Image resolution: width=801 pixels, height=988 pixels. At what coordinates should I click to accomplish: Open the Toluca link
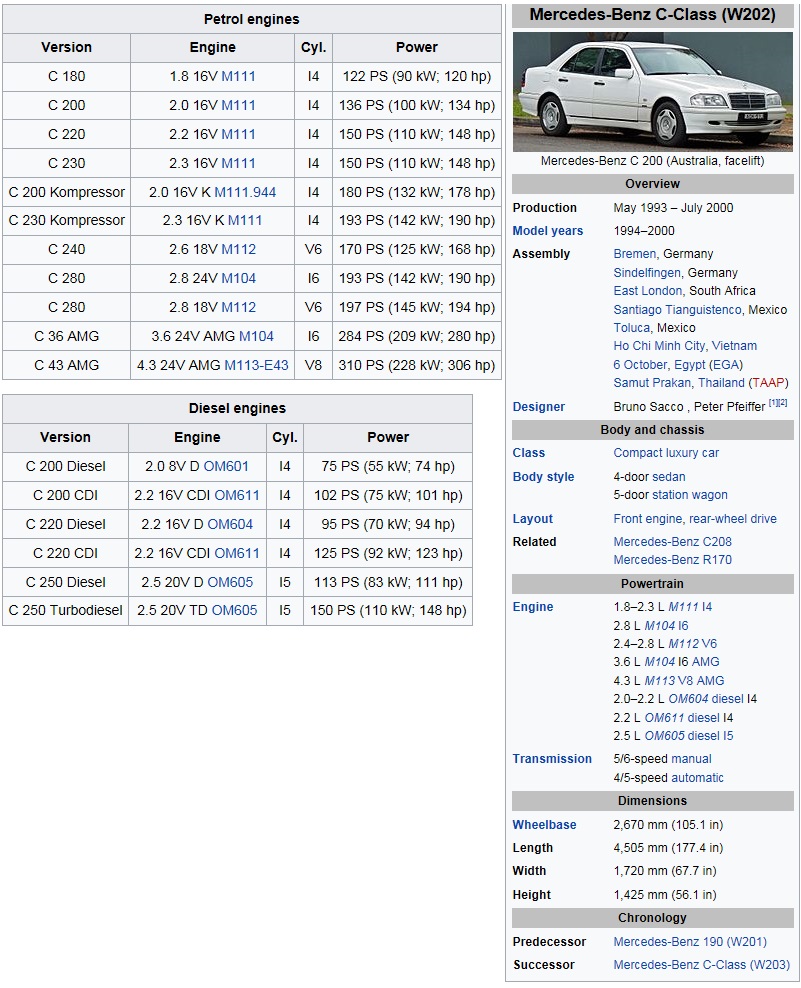point(631,328)
